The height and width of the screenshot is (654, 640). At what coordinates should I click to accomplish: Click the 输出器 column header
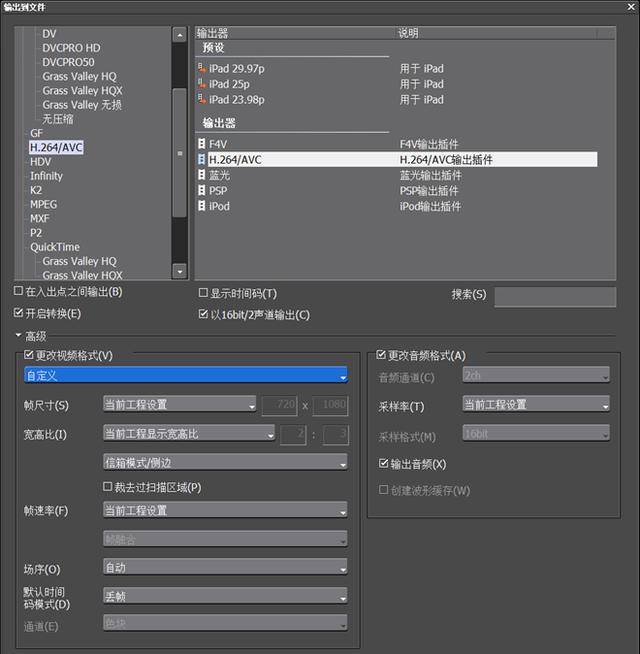pos(295,33)
